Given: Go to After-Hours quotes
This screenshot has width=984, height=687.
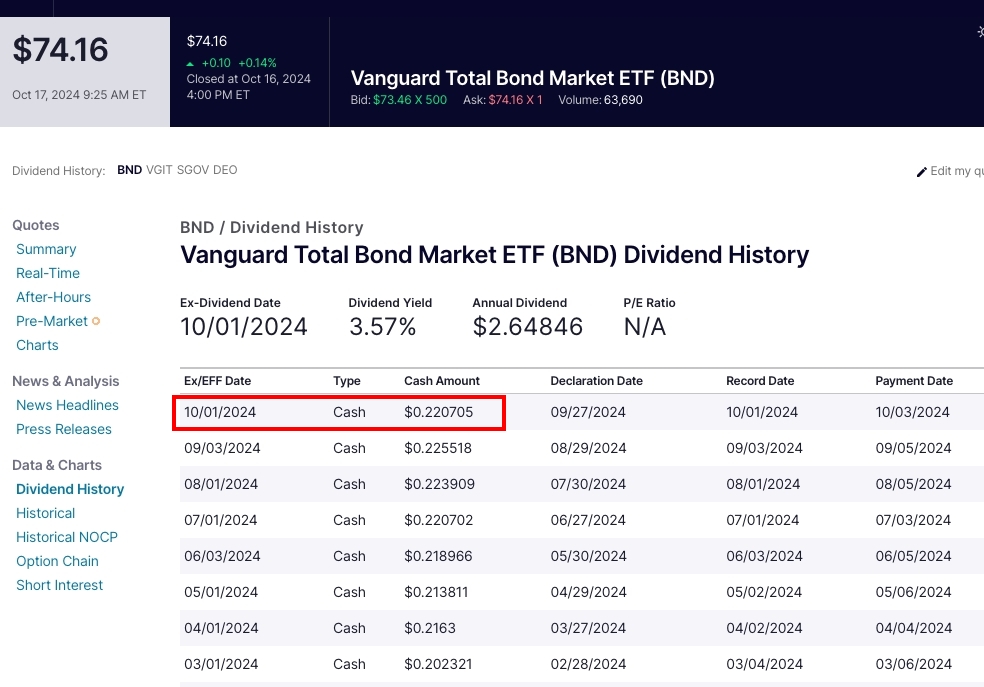Looking at the screenshot, I should tap(53, 297).
